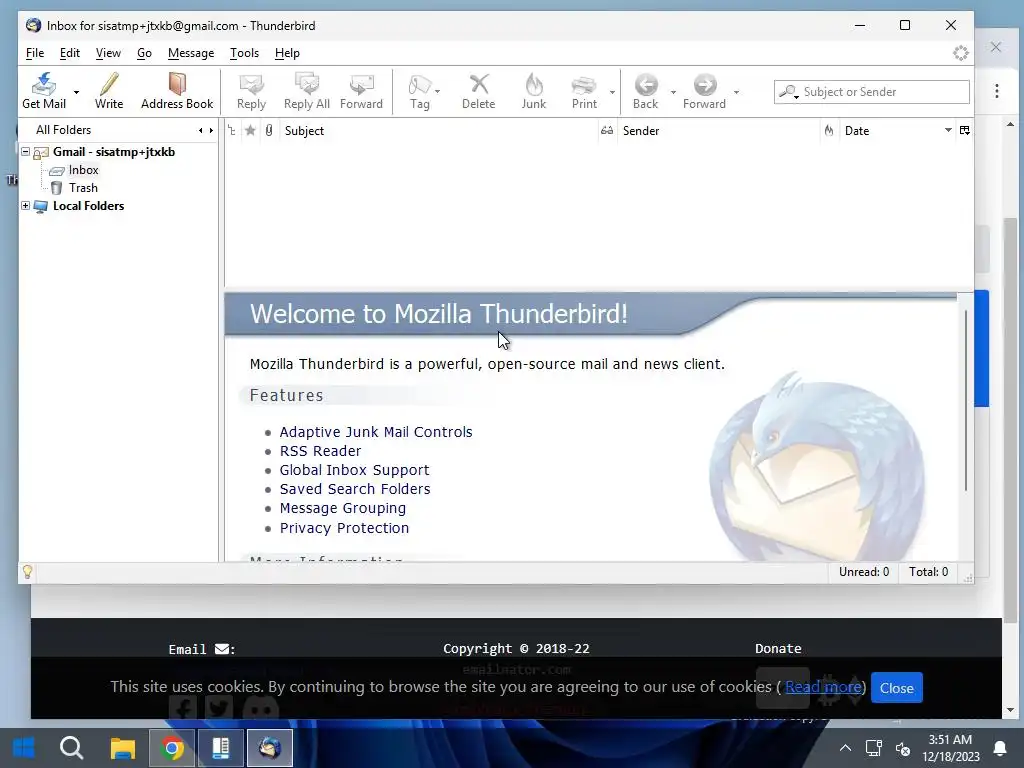Click the Reply toolbar button
1024x768 pixels.
click(x=251, y=91)
